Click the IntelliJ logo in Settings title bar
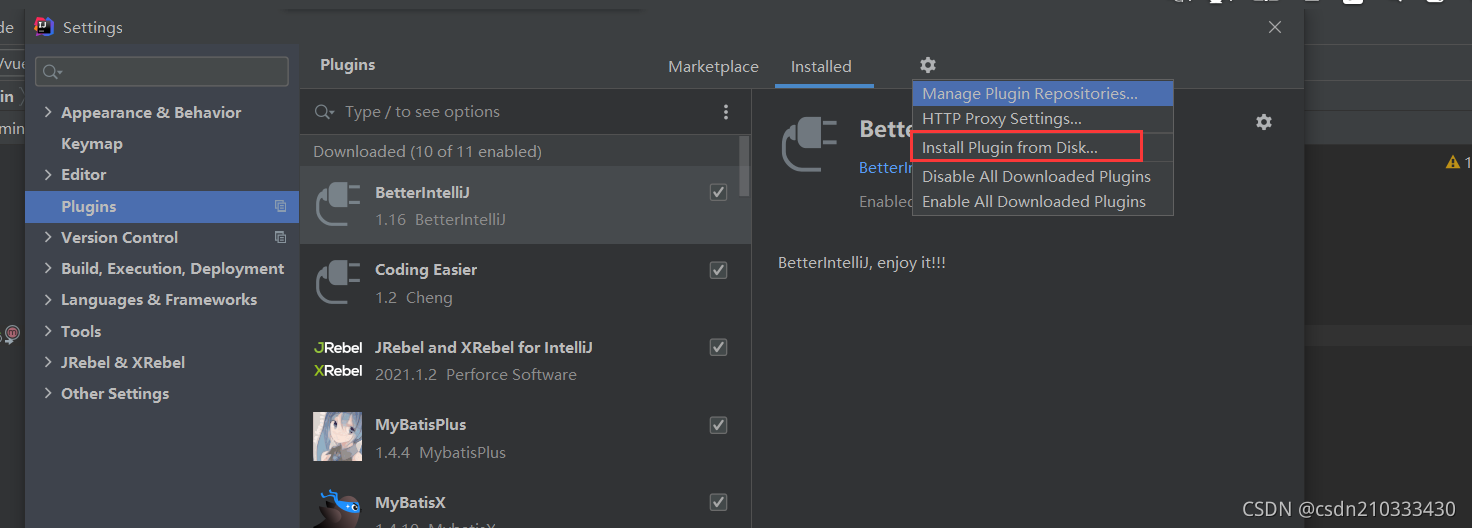The width and height of the screenshot is (1472, 528). click(43, 27)
